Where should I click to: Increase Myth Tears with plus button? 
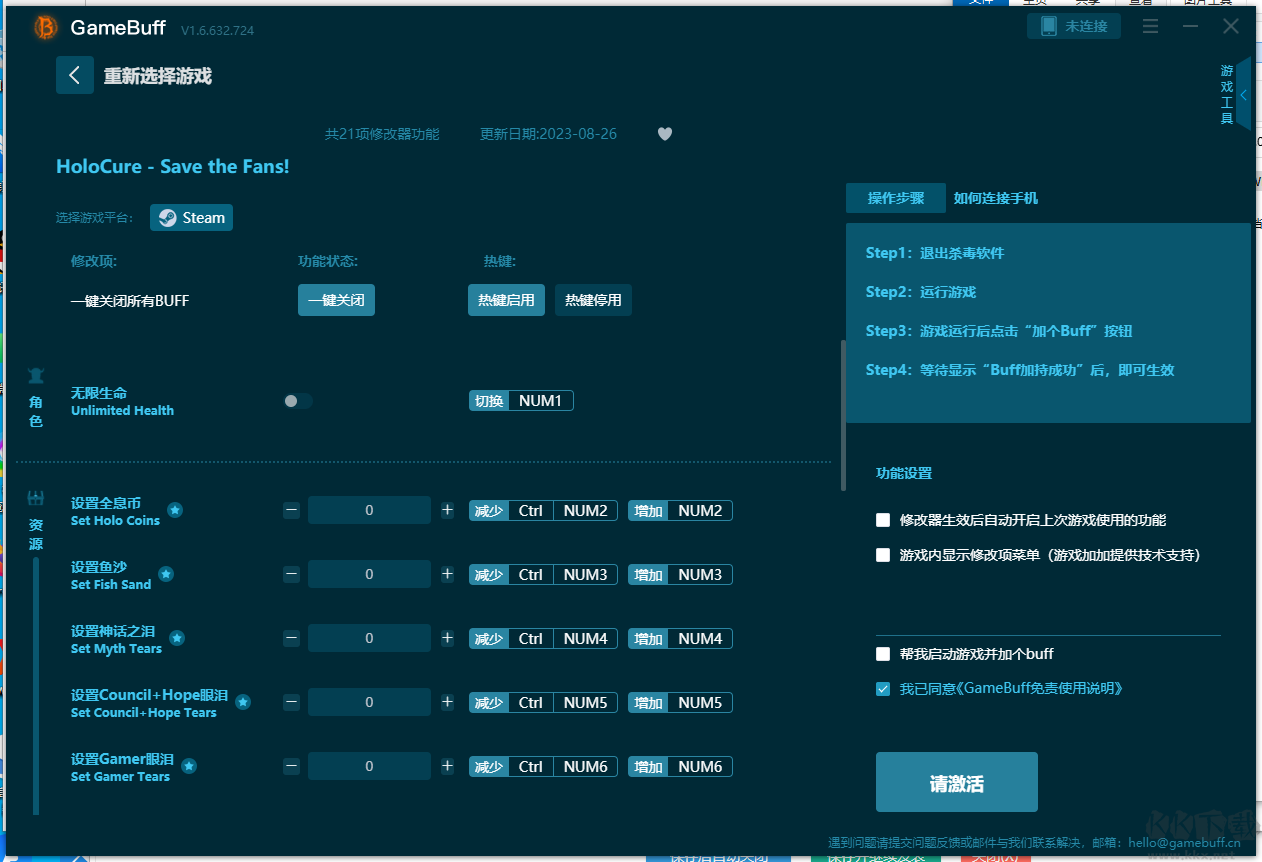[447, 638]
